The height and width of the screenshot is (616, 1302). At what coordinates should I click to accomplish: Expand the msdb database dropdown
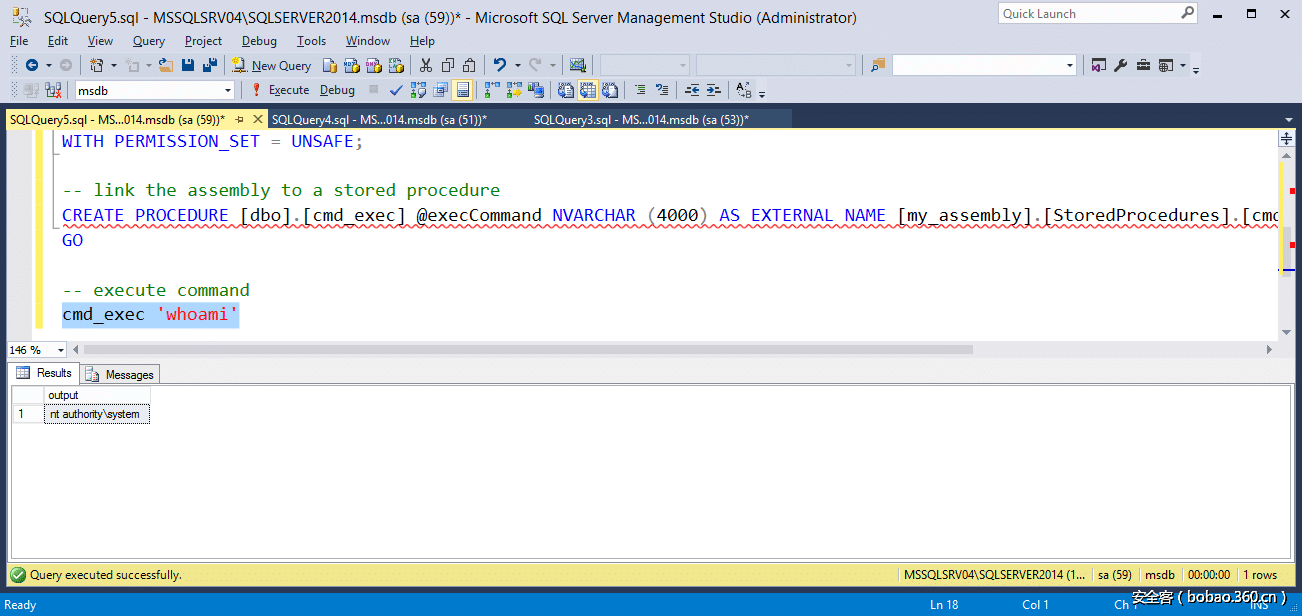click(228, 90)
